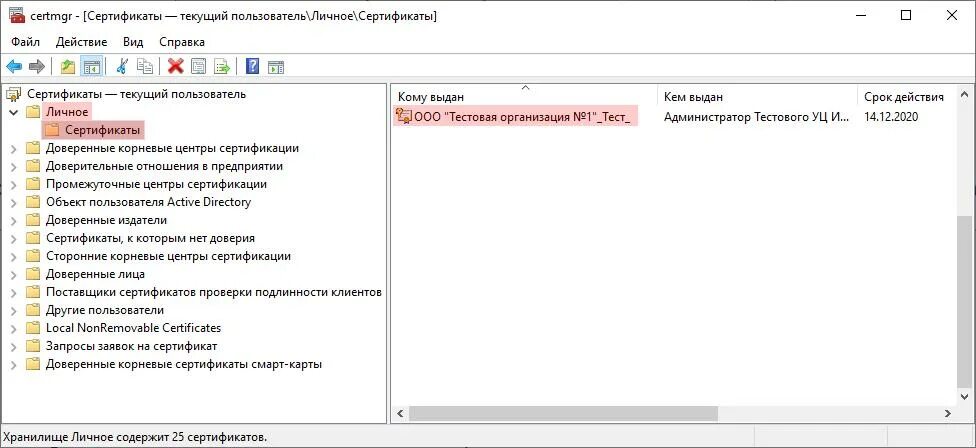Export list toolbar icon
Image resolution: width=976 pixels, height=448 pixels.
click(222, 66)
